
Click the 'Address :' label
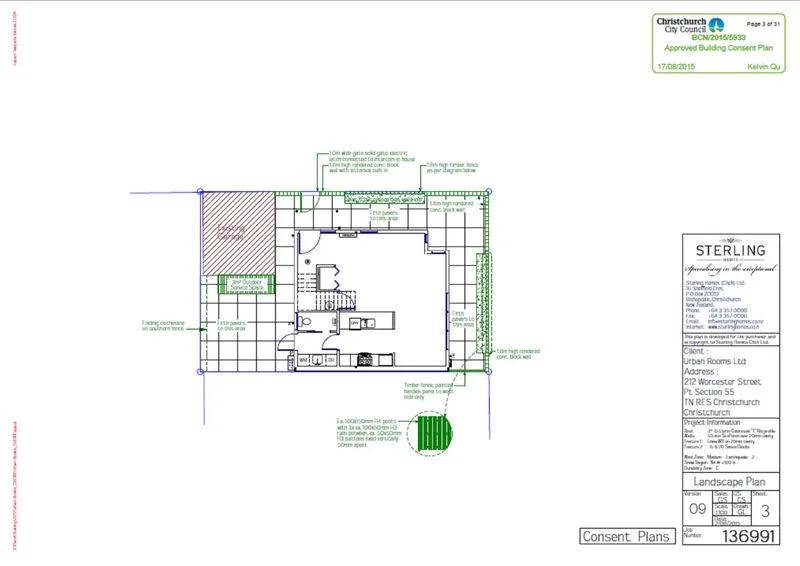[x=699, y=372]
